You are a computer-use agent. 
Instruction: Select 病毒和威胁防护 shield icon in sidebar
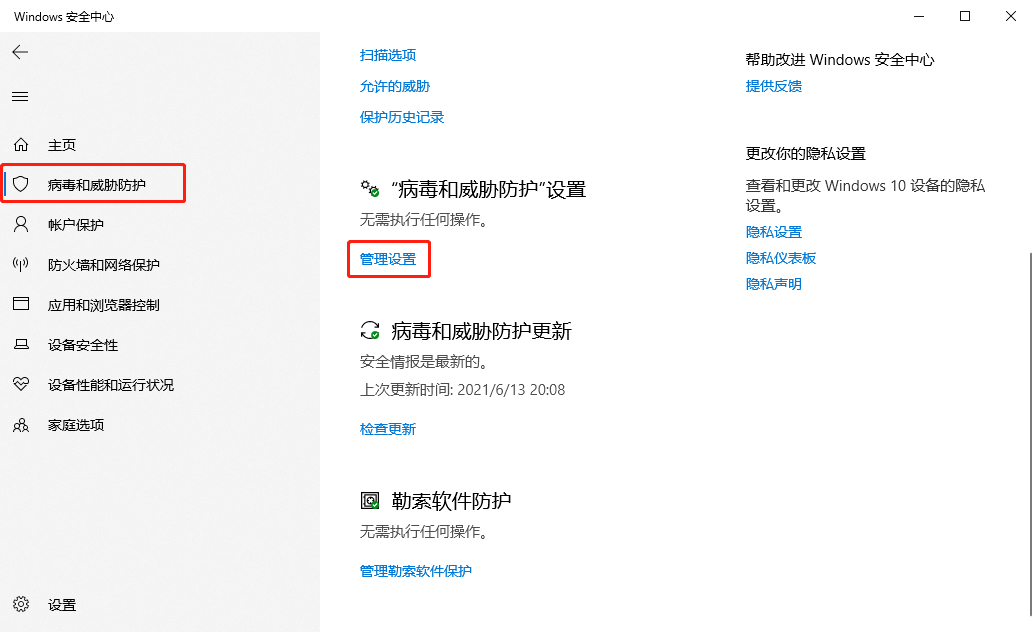(20, 183)
